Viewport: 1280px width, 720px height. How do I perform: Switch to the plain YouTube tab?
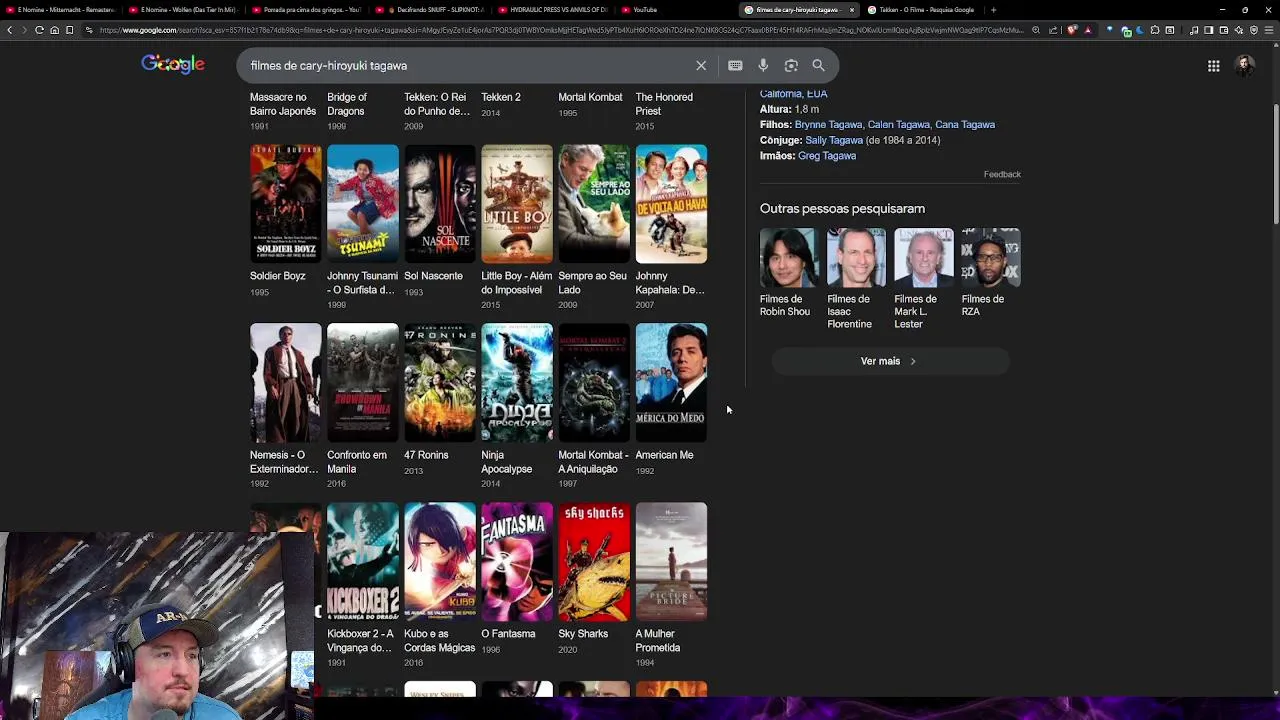pos(676,10)
